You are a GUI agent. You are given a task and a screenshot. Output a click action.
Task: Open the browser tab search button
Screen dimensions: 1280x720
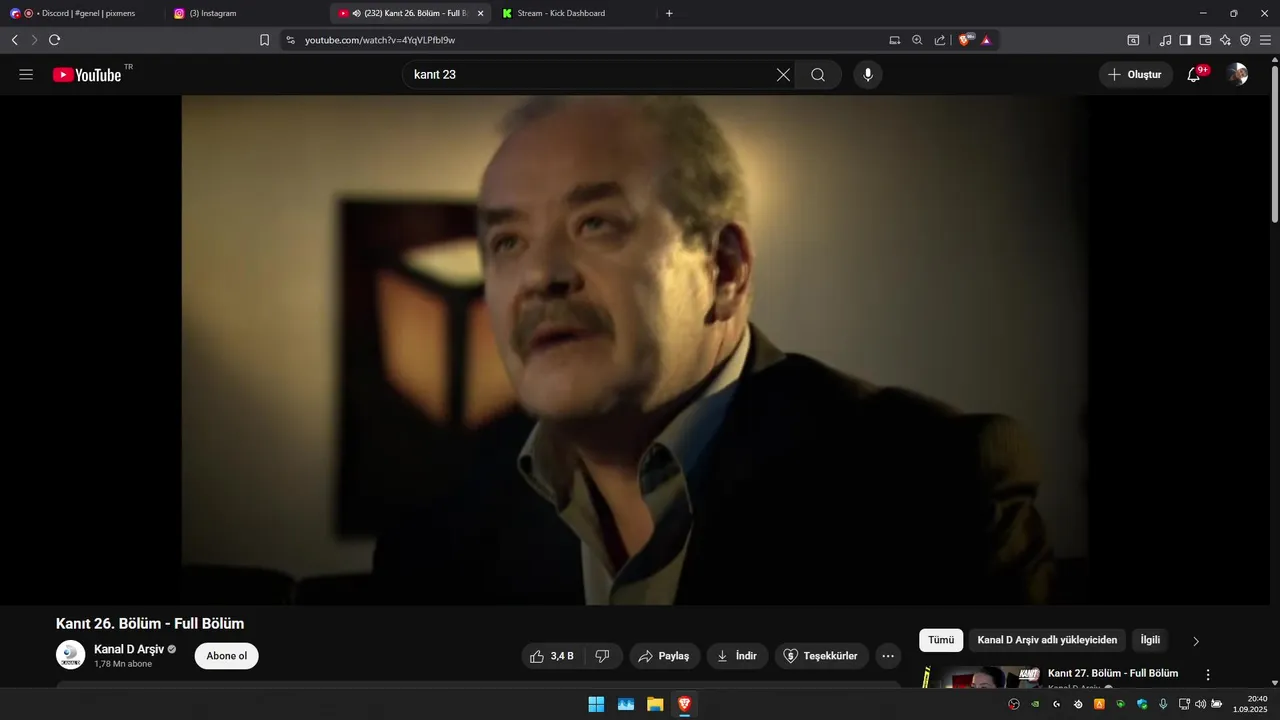(x=1133, y=40)
